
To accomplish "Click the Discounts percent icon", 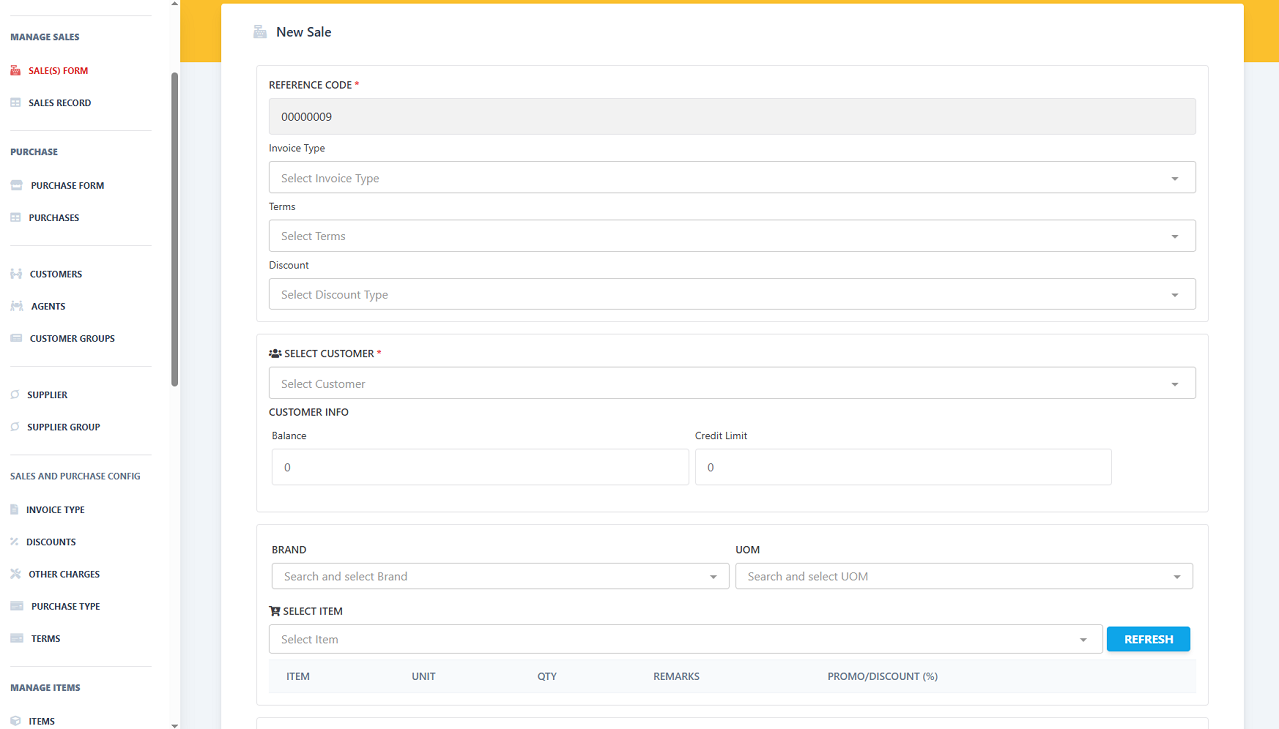I will (15, 542).
